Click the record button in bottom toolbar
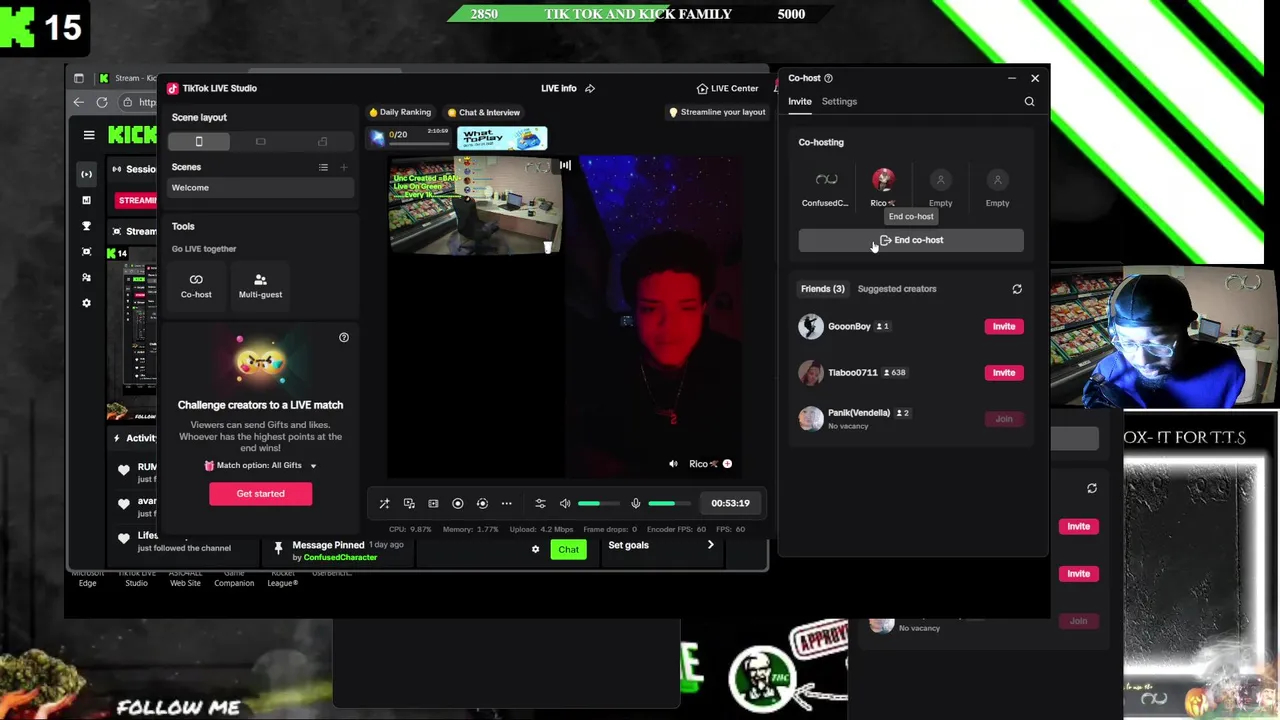Image resolution: width=1280 pixels, height=720 pixels. [x=457, y=503]
